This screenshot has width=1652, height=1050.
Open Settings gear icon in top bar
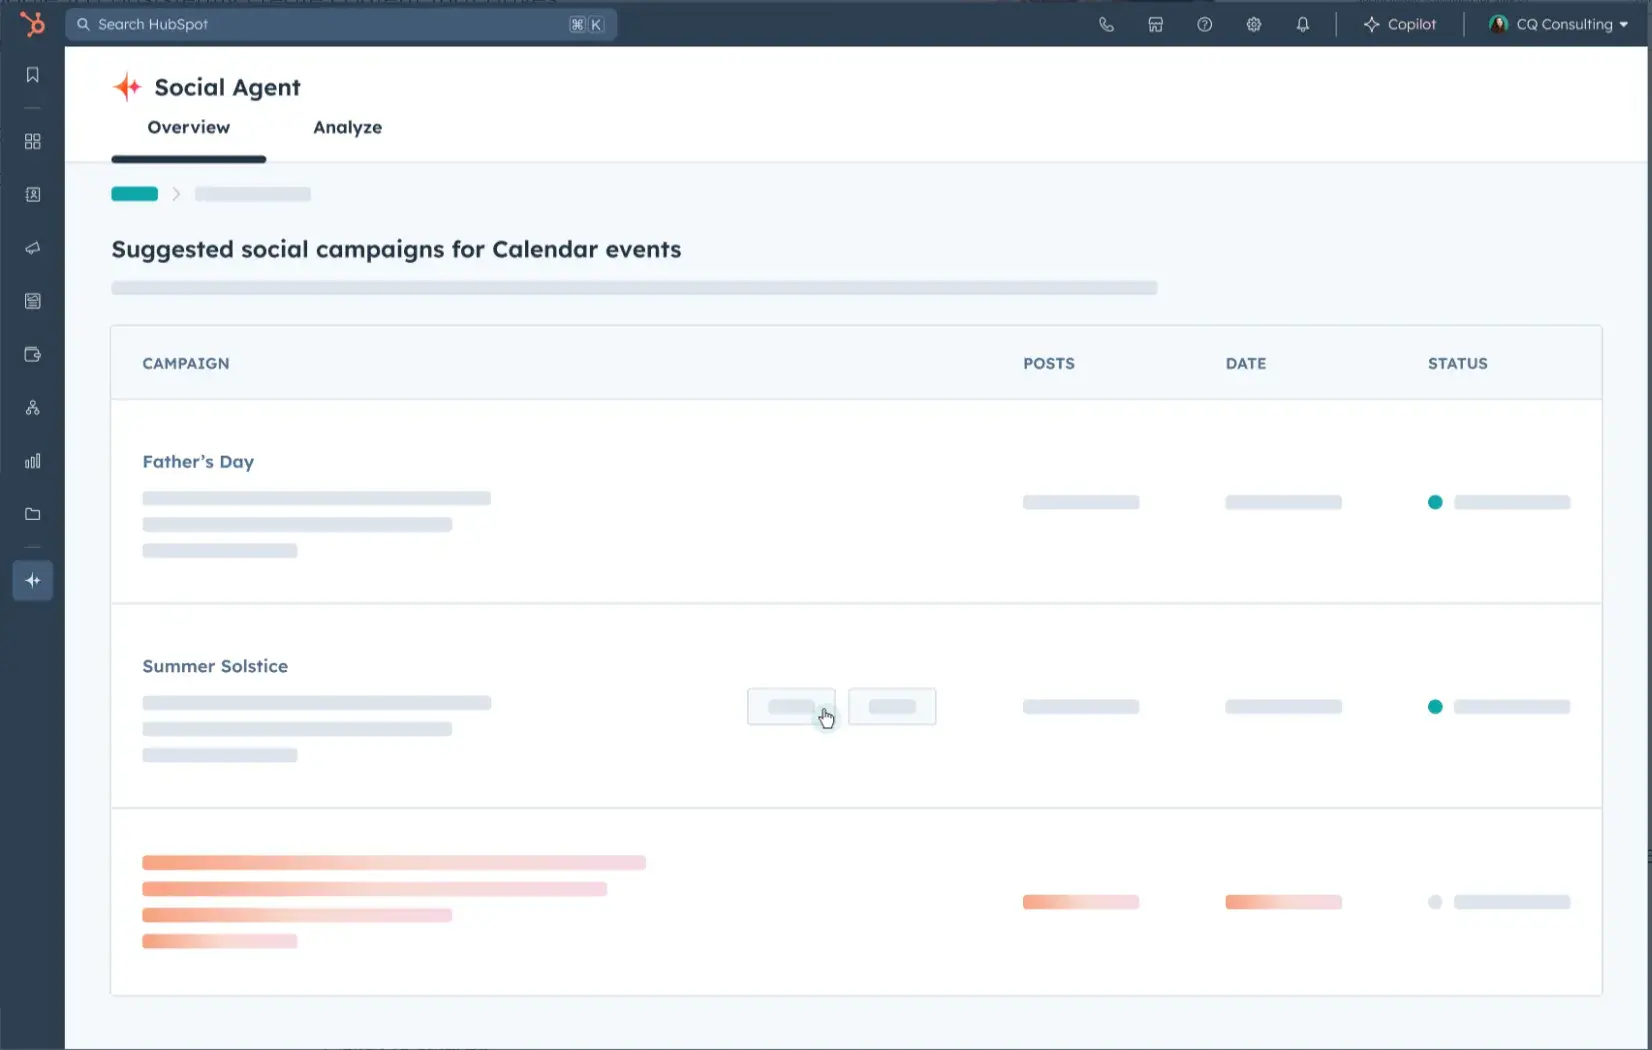pos(1253,25)
